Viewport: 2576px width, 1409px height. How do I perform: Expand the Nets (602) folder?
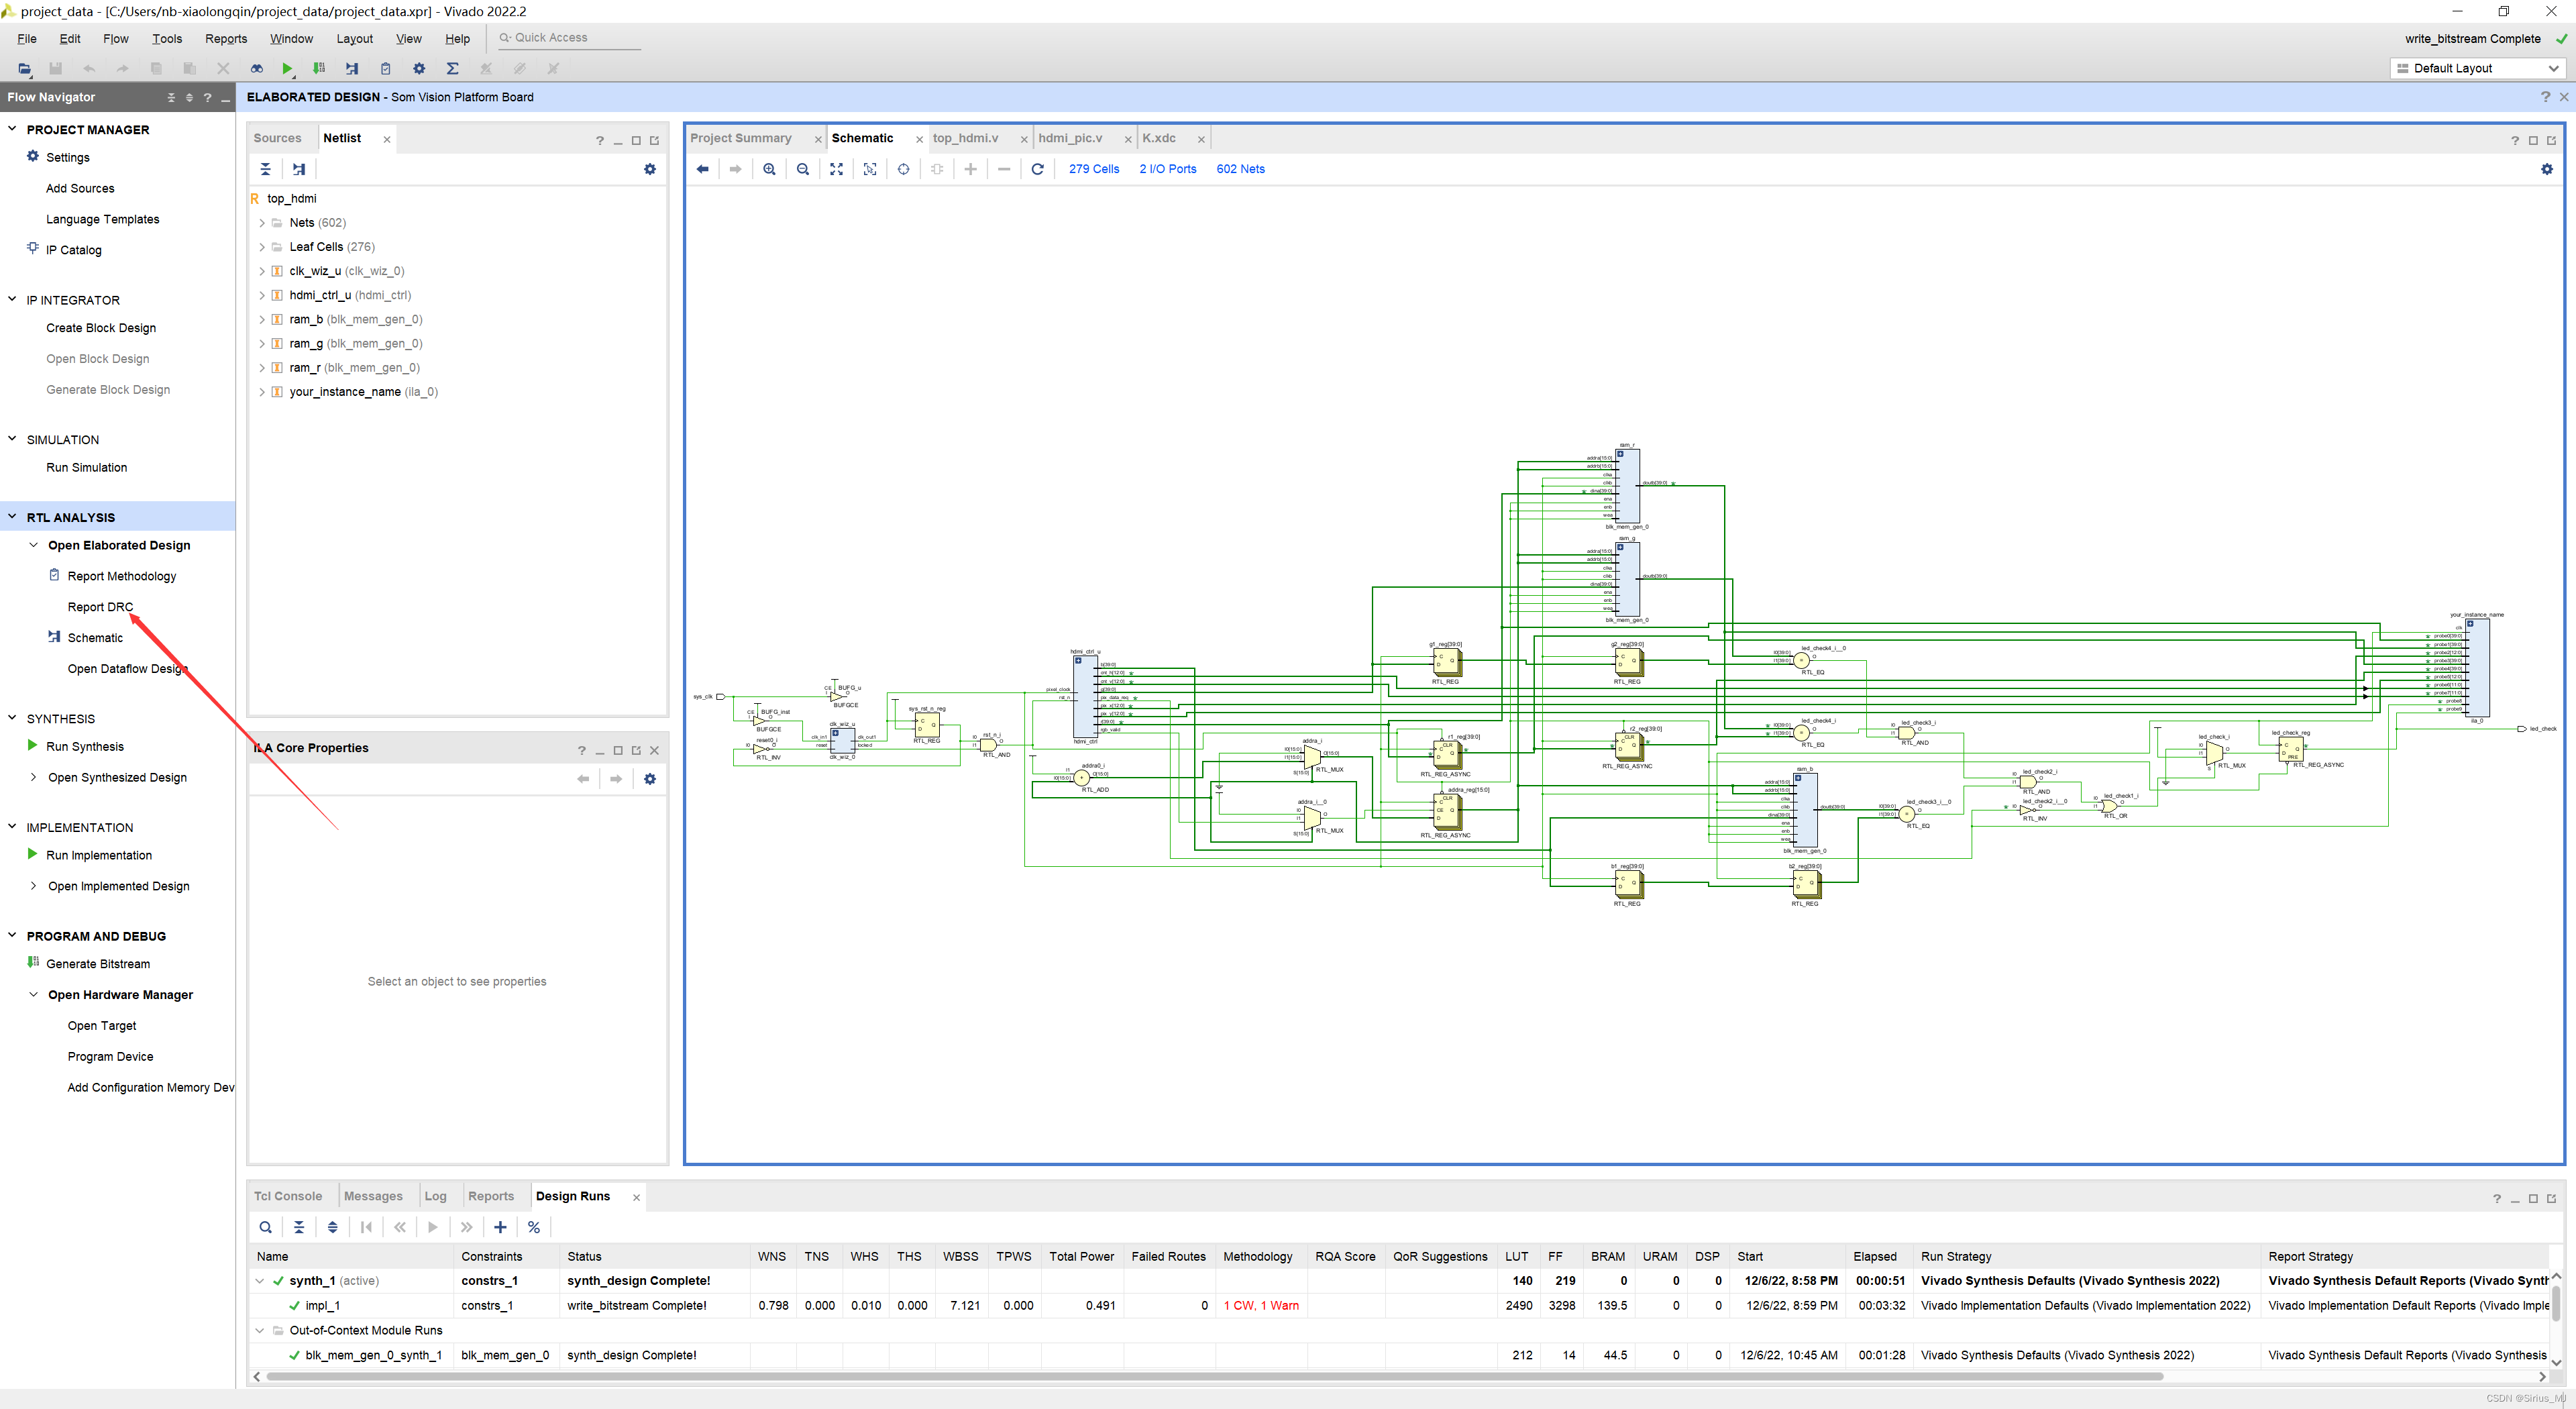(x=262, y=223)
